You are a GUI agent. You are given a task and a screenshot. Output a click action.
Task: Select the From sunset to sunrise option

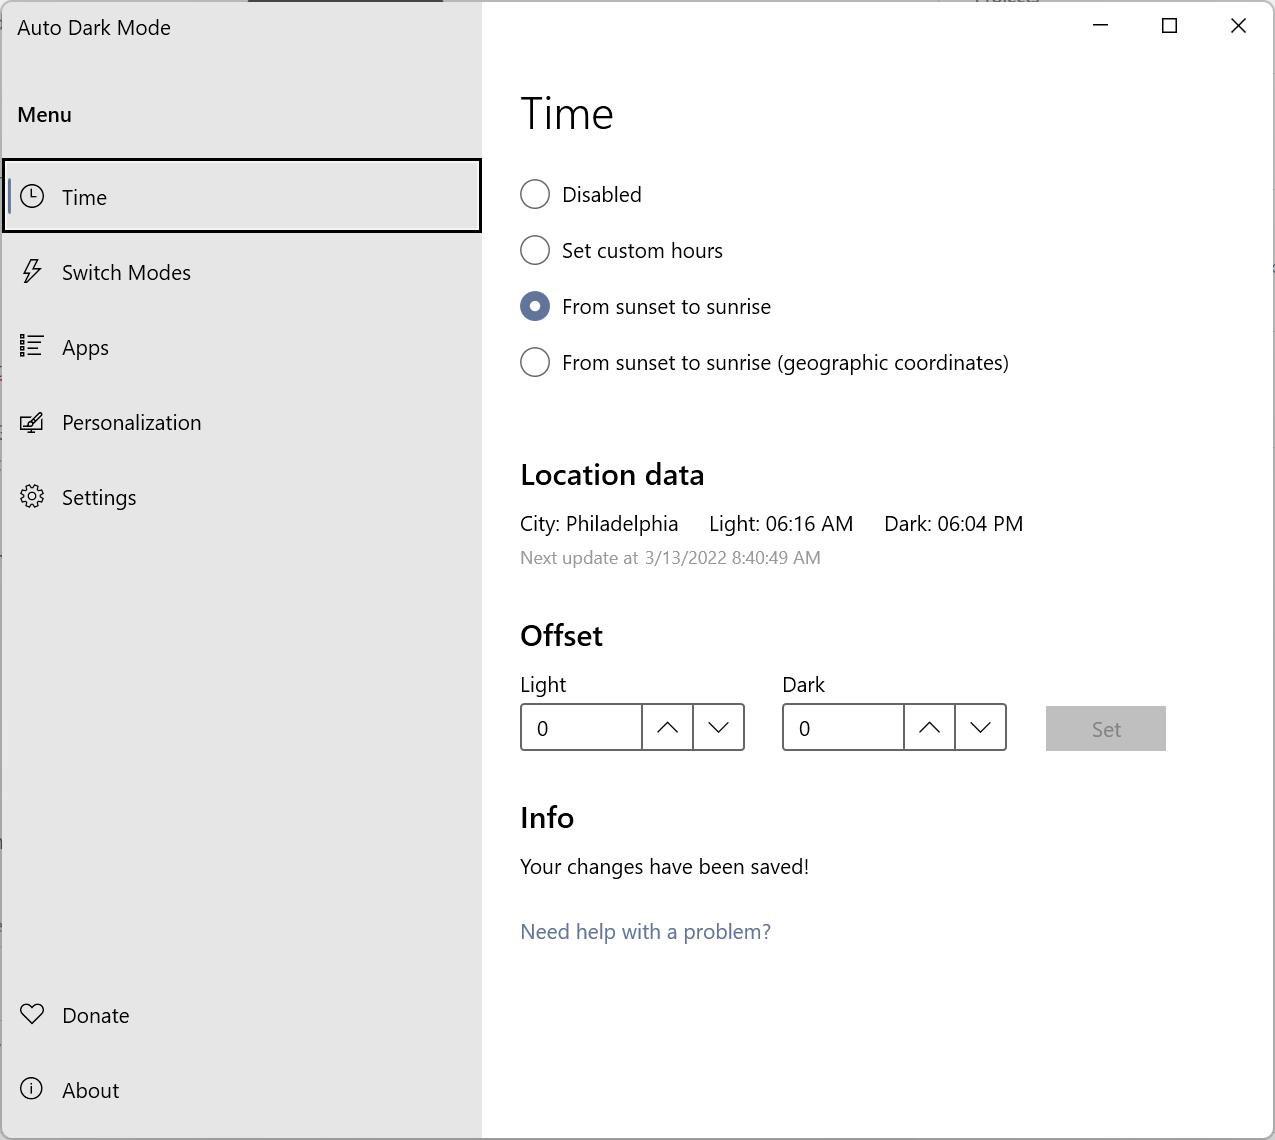coord(535,306)
